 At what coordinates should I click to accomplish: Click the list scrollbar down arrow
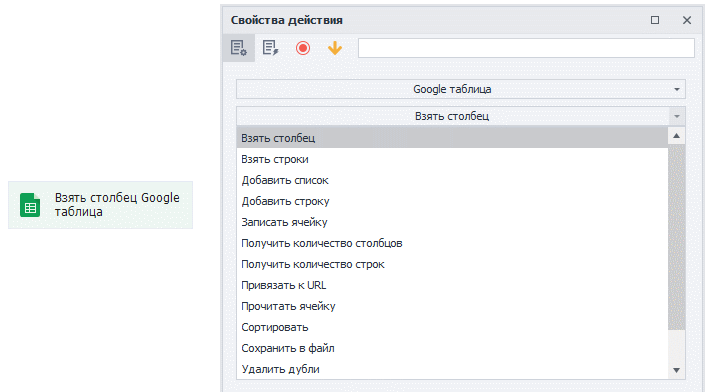click(677, 370)
